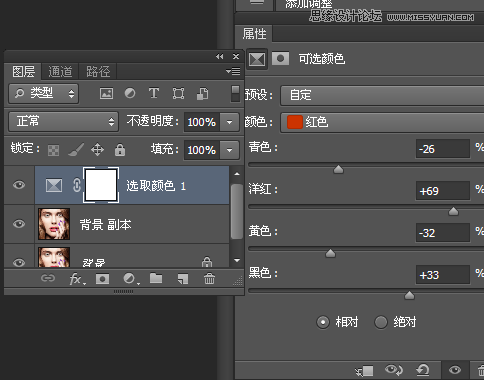Add layer mask button
The image size is (484, 380).
click(x=102, y=279)
